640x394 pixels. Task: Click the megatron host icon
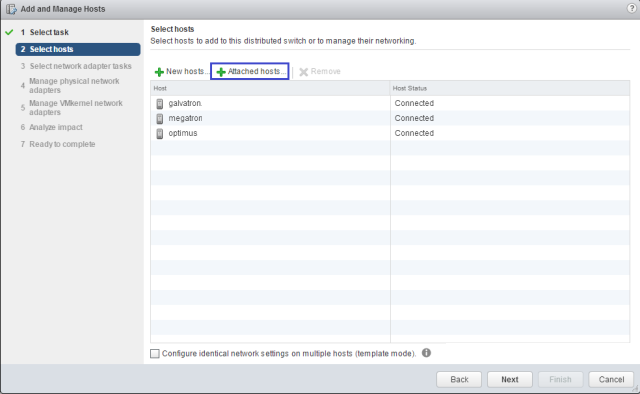point(160,118)
